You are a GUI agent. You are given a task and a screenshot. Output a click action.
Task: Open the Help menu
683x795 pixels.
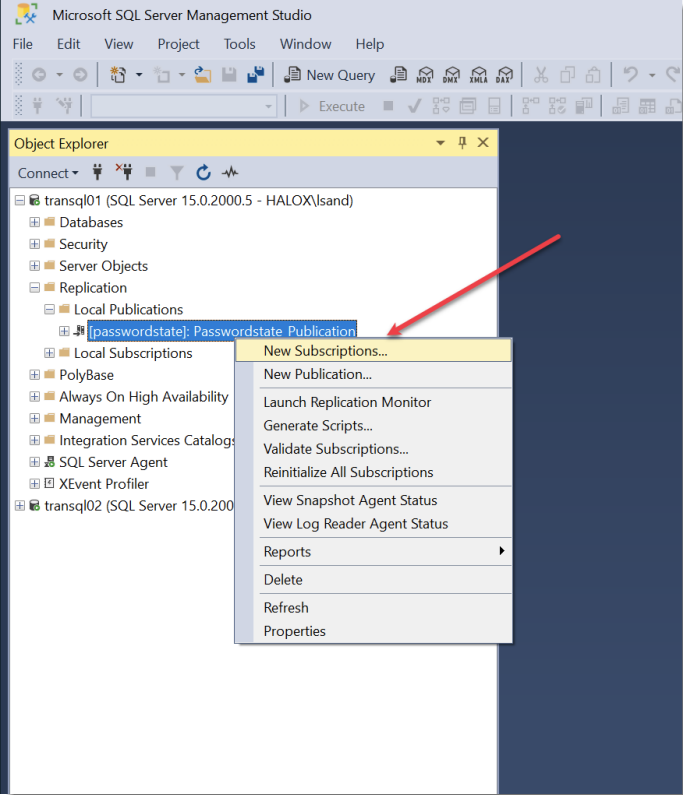click(x=370, y=44)
